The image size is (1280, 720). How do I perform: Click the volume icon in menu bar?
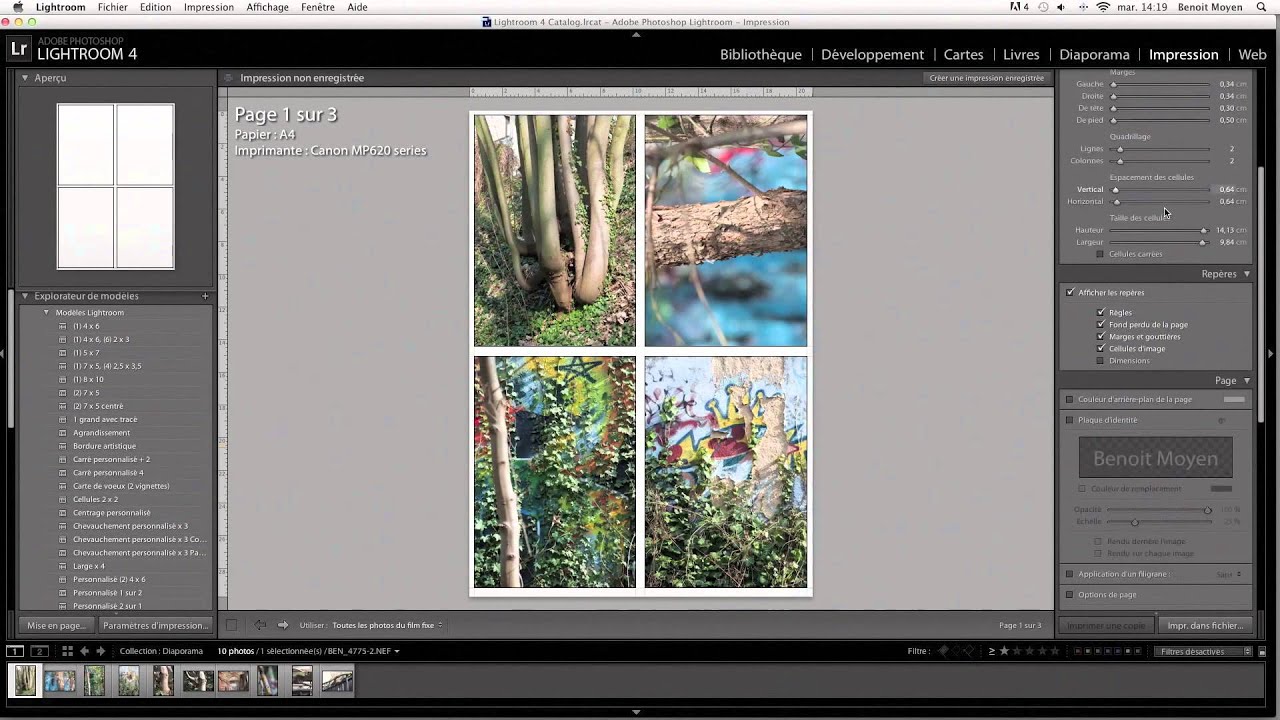click(1061, 7)
